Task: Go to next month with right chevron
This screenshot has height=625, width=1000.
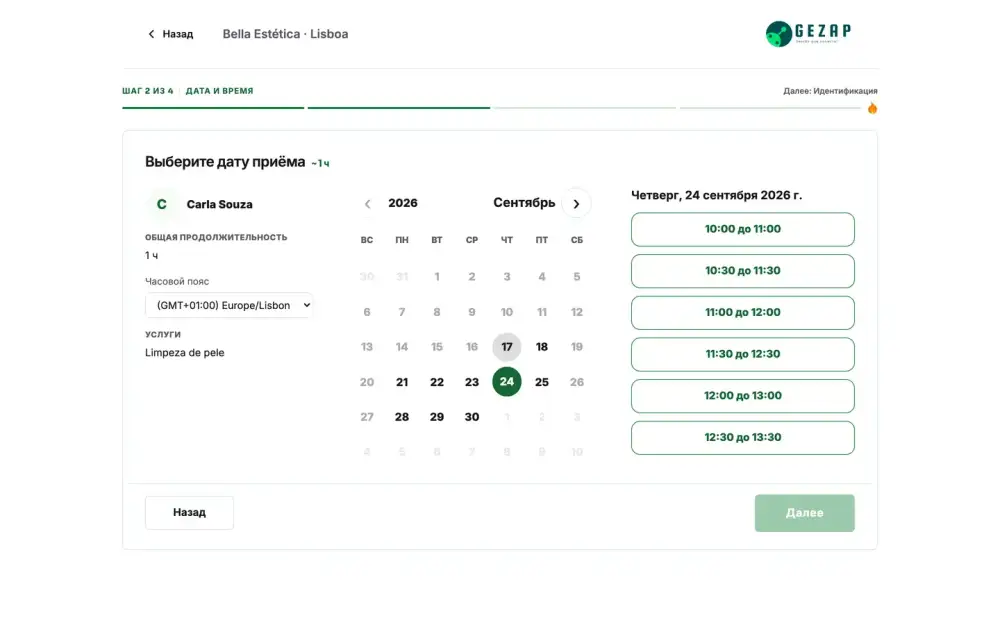Action: [576, 204]
